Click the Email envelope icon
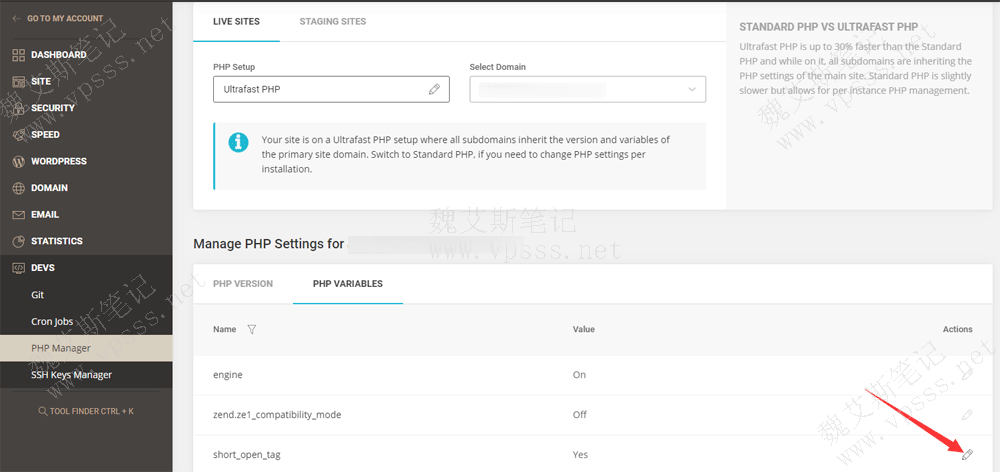The image size is (1000, 472). pyautogui.click(x=18, y=215)
